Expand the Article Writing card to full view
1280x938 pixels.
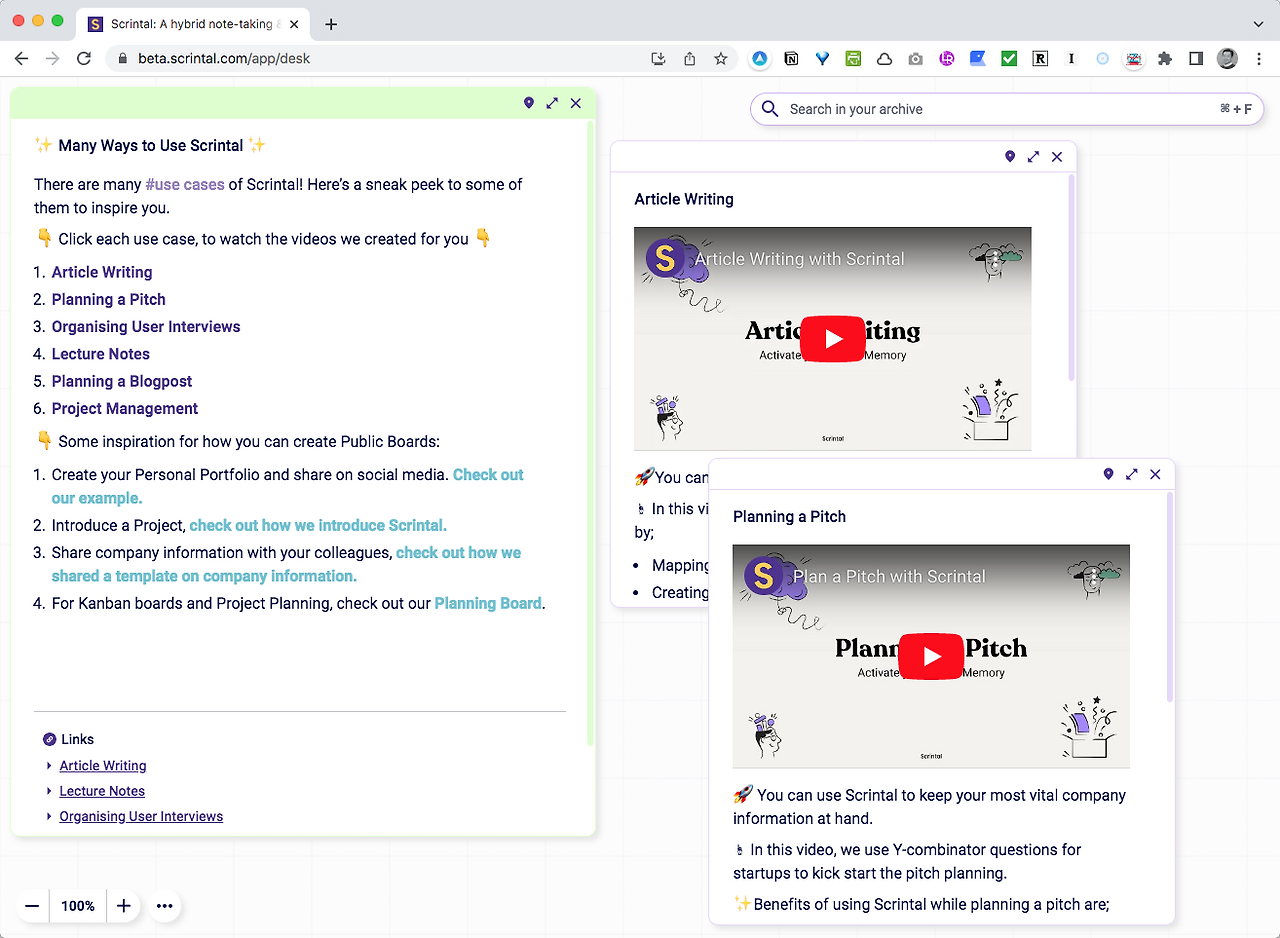pos(1033,157)
